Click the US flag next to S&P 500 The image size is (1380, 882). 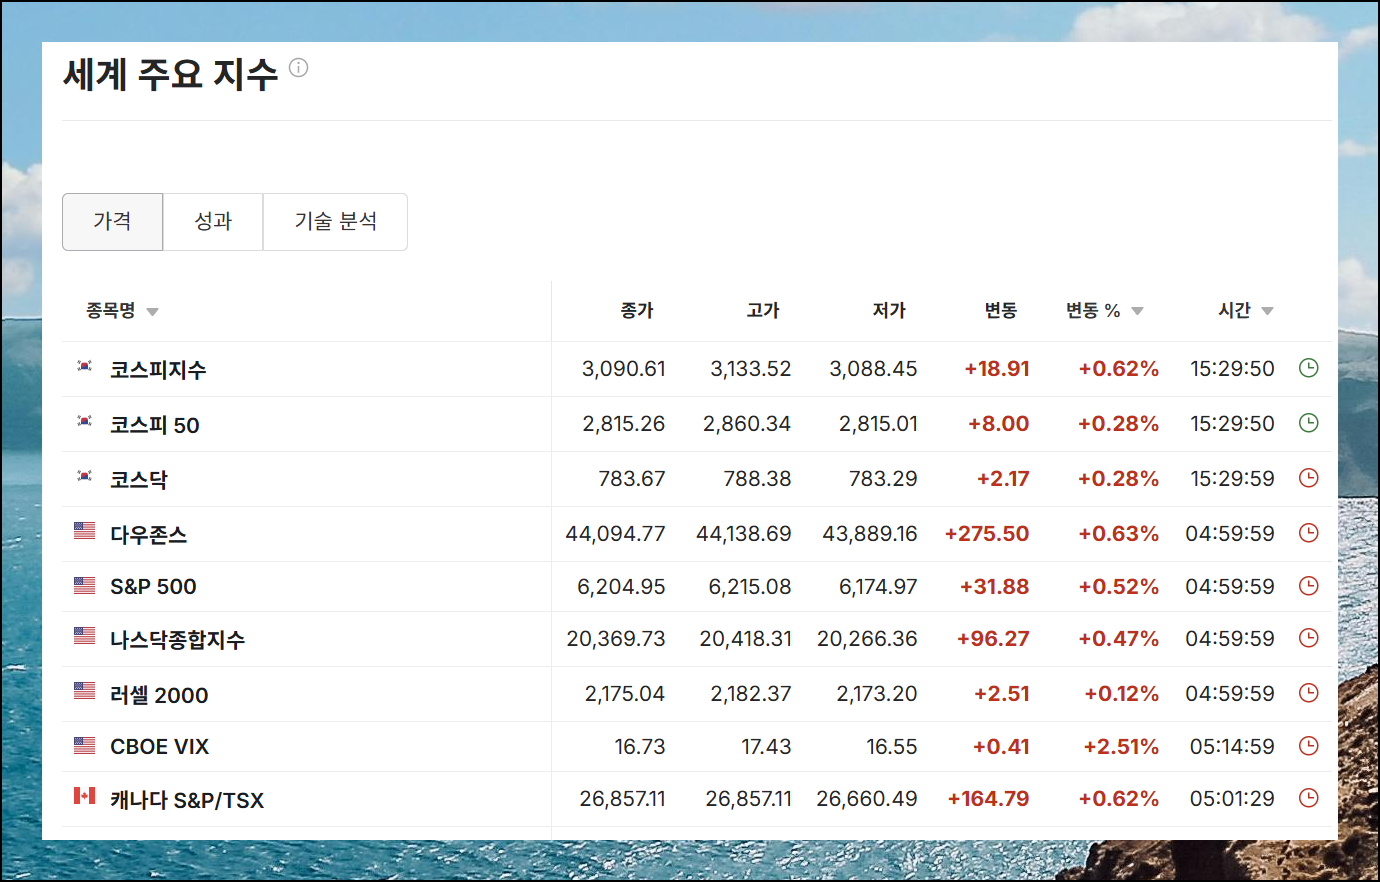[85, 585]
